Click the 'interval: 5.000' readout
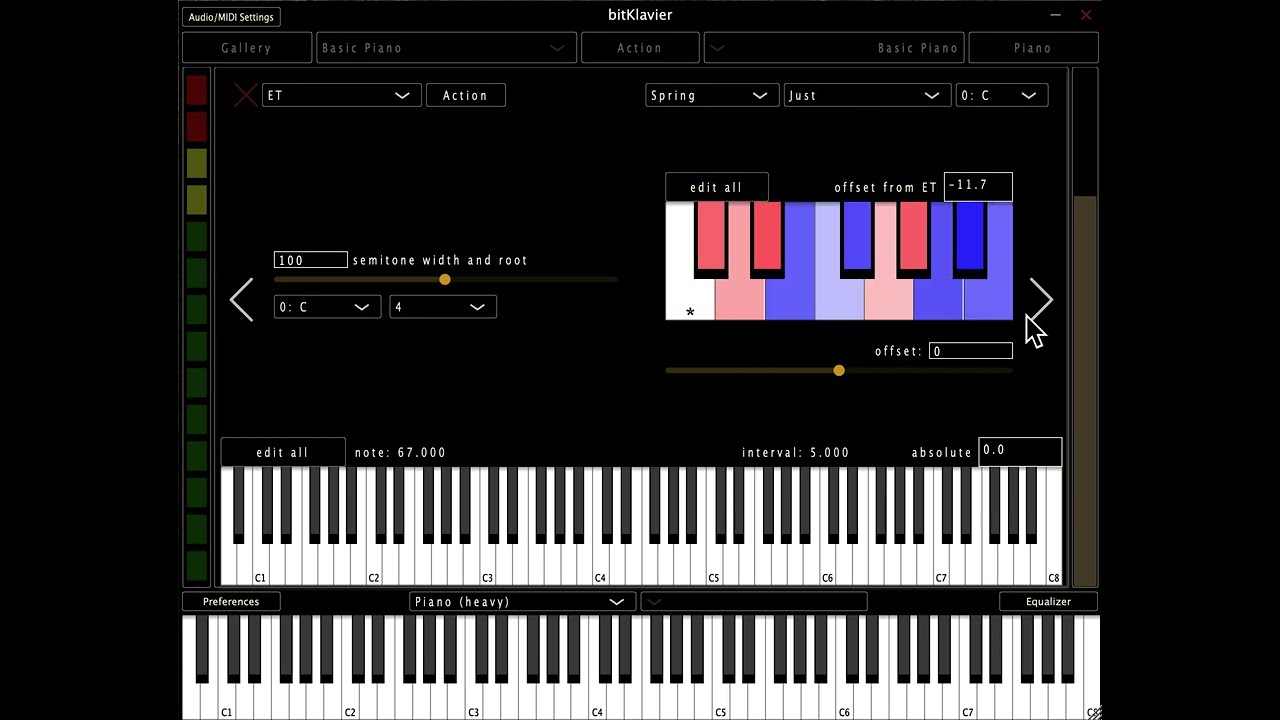This screenshot has width=1280, height=720. [x=796, y=453]
